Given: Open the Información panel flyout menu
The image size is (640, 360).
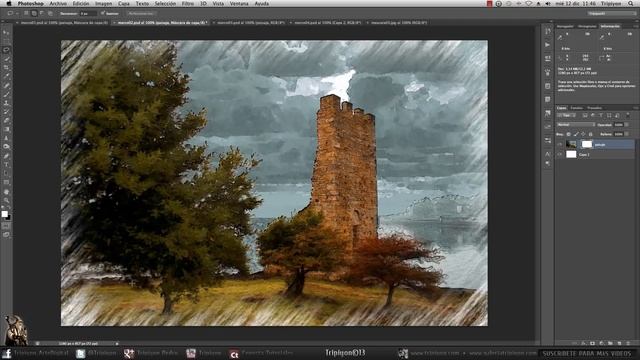Looking at the screenshot, I should pyautogui.click(x=635, y=26).
